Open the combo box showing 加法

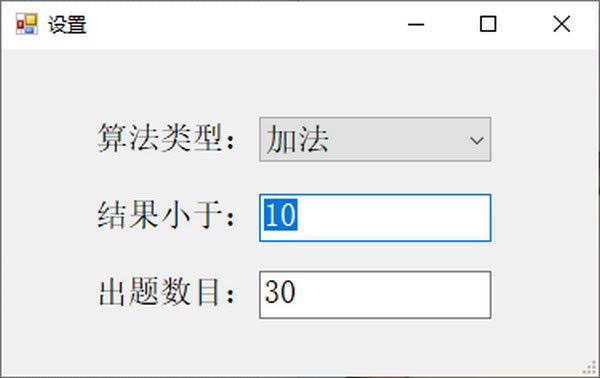tap(375, 139)
